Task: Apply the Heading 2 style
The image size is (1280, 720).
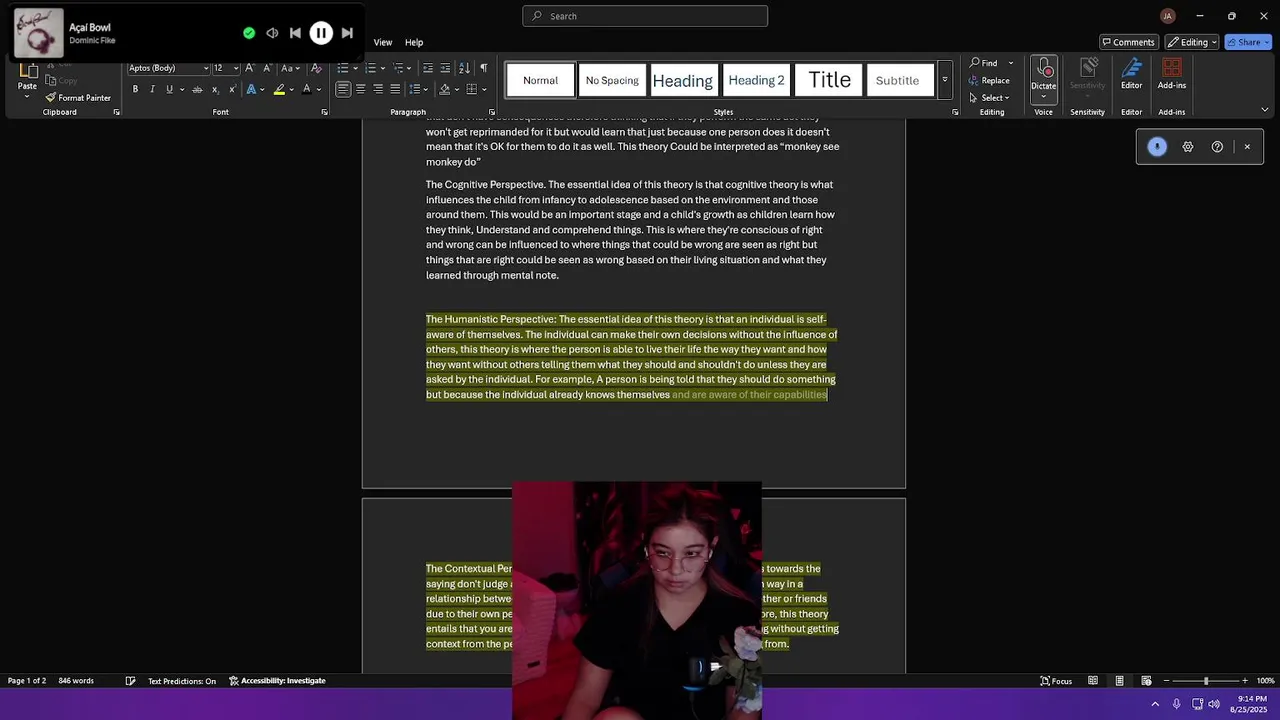Action: click(756, 80)
